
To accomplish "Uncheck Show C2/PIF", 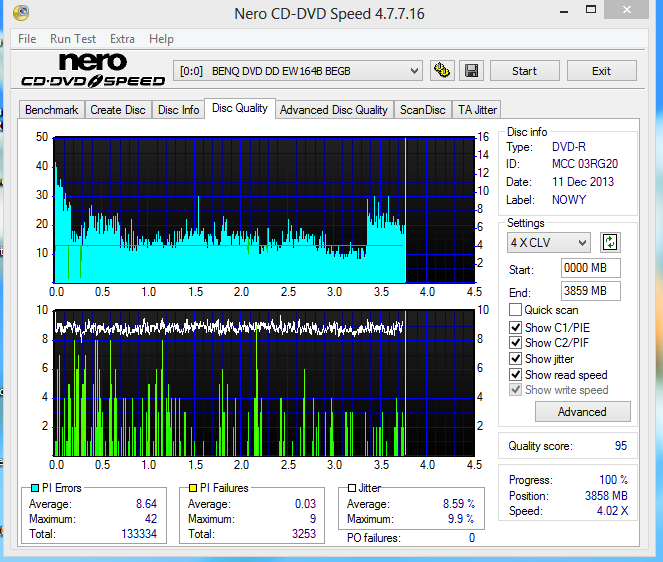I will 515,343.
